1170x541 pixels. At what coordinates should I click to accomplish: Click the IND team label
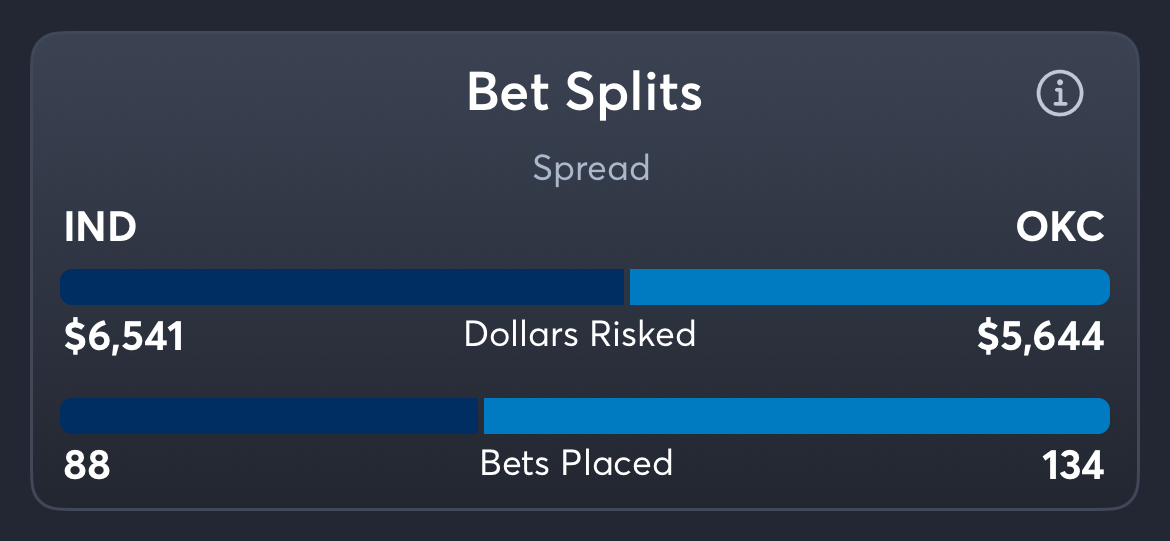click(x=100, y=228)
